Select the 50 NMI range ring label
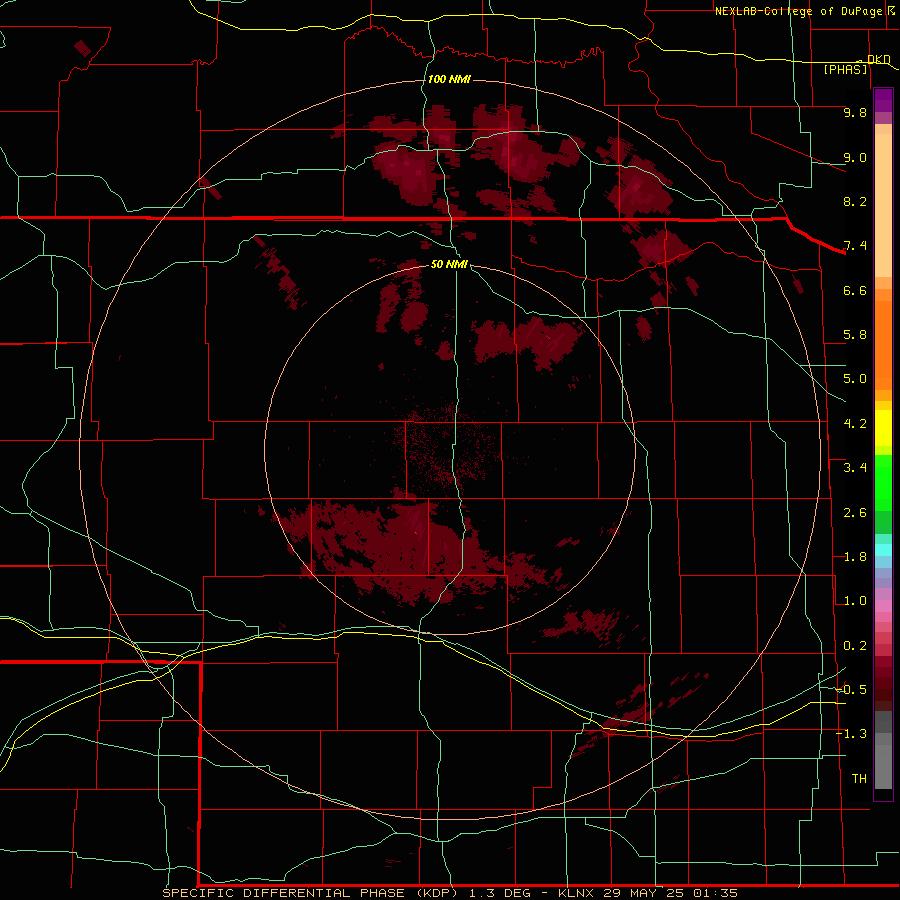Screen dimensions: 900x900 click(x=449, y=264)
